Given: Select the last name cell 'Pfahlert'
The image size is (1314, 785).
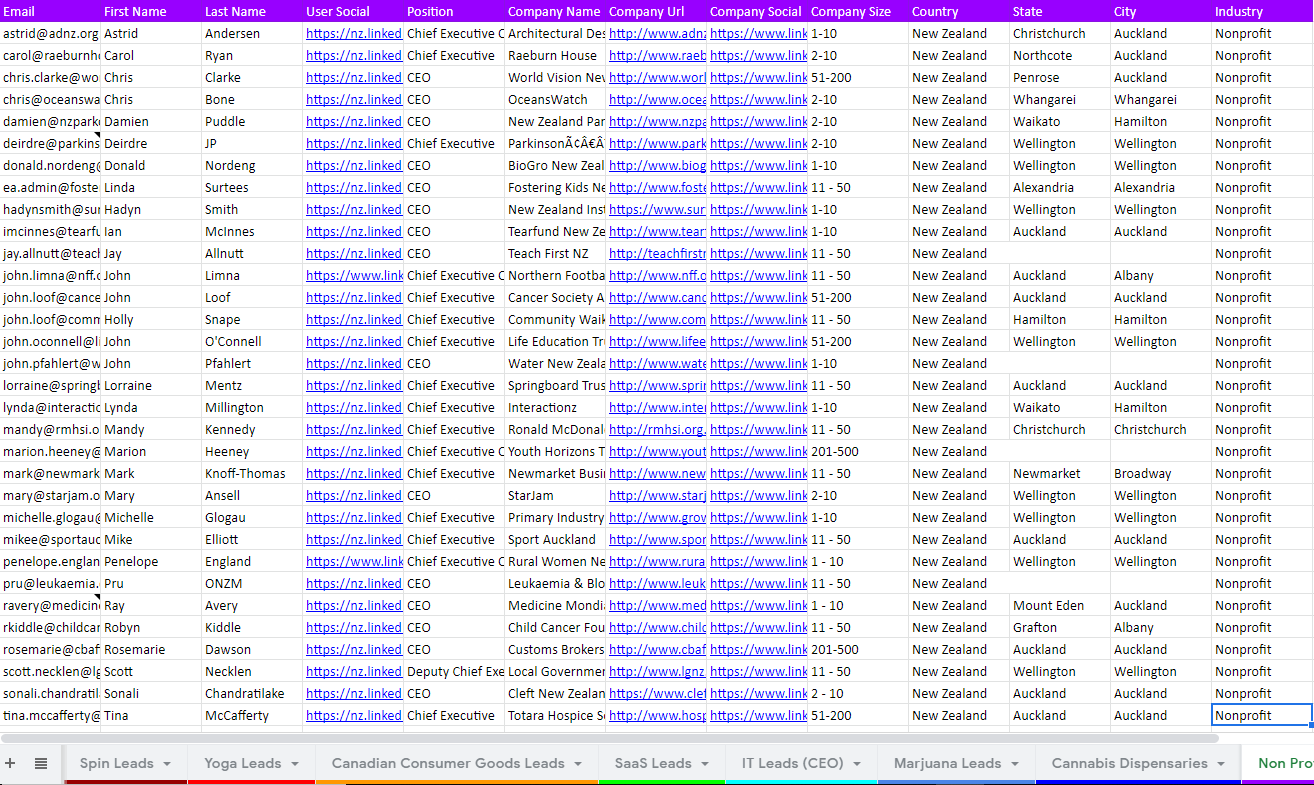Looking at the screenshot, I should [x=252, y=363].
